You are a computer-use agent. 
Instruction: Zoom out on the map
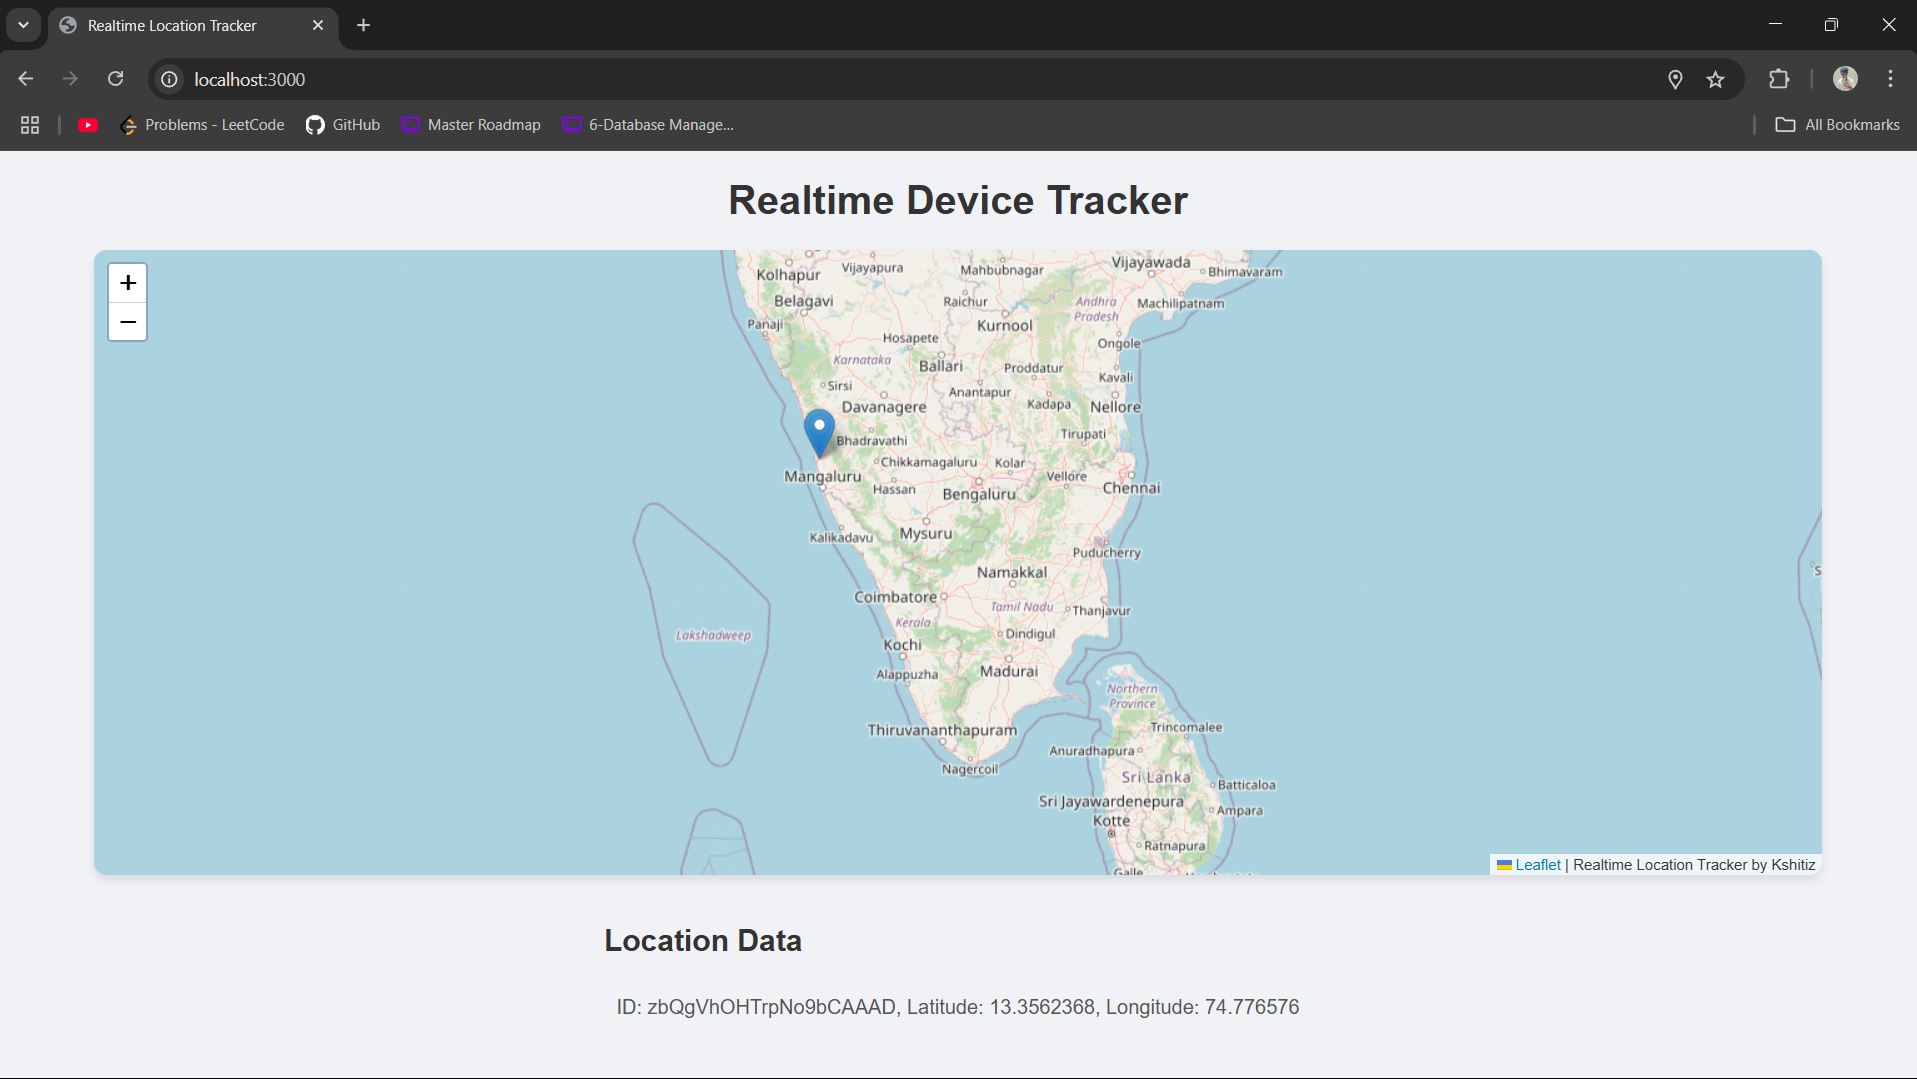128,322
